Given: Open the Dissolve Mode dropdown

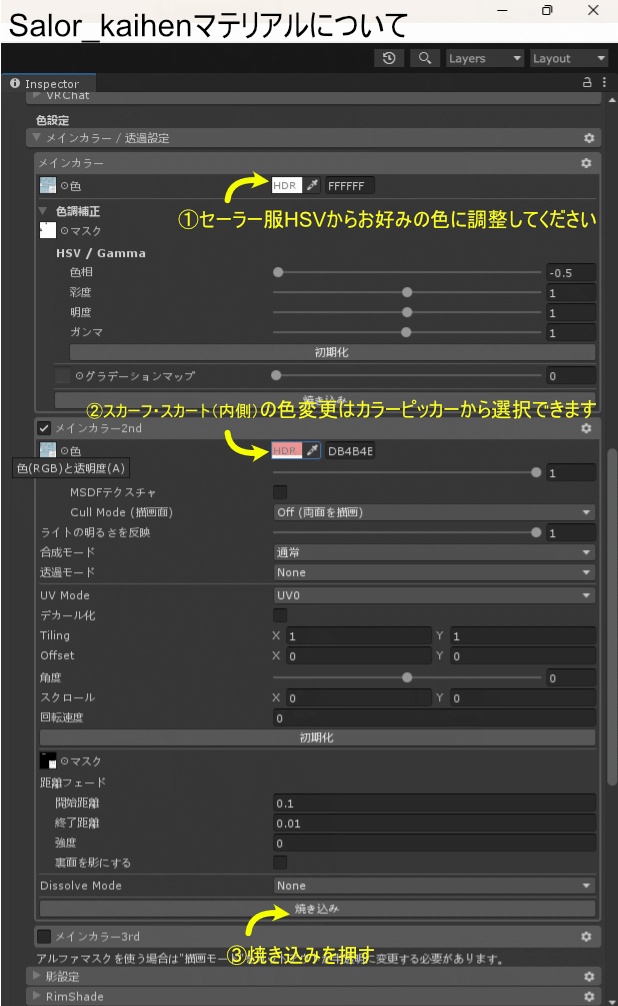Looking at the screenshot, I should (x=434, y=885).
